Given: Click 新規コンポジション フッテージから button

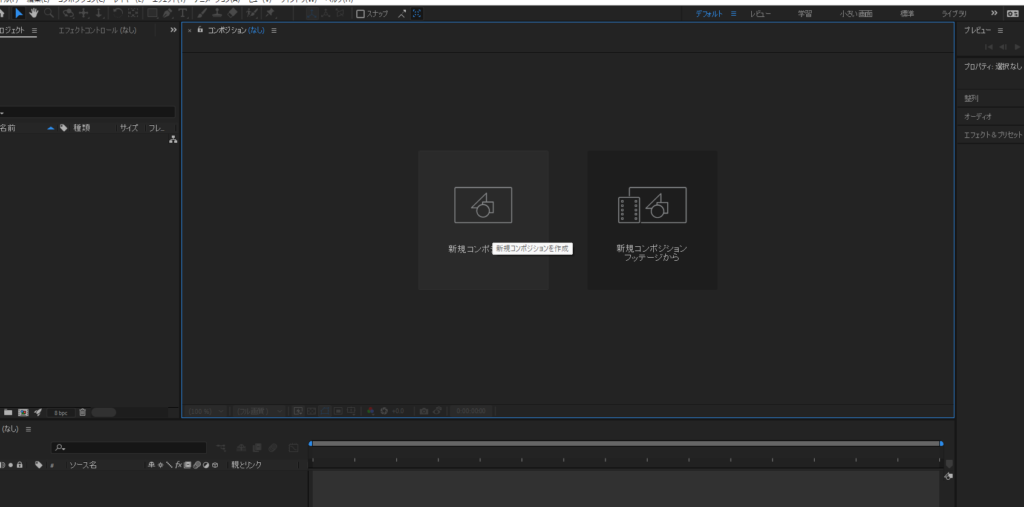Looking at the screenshot, I should pyautogui.click(x=652, y=220).
